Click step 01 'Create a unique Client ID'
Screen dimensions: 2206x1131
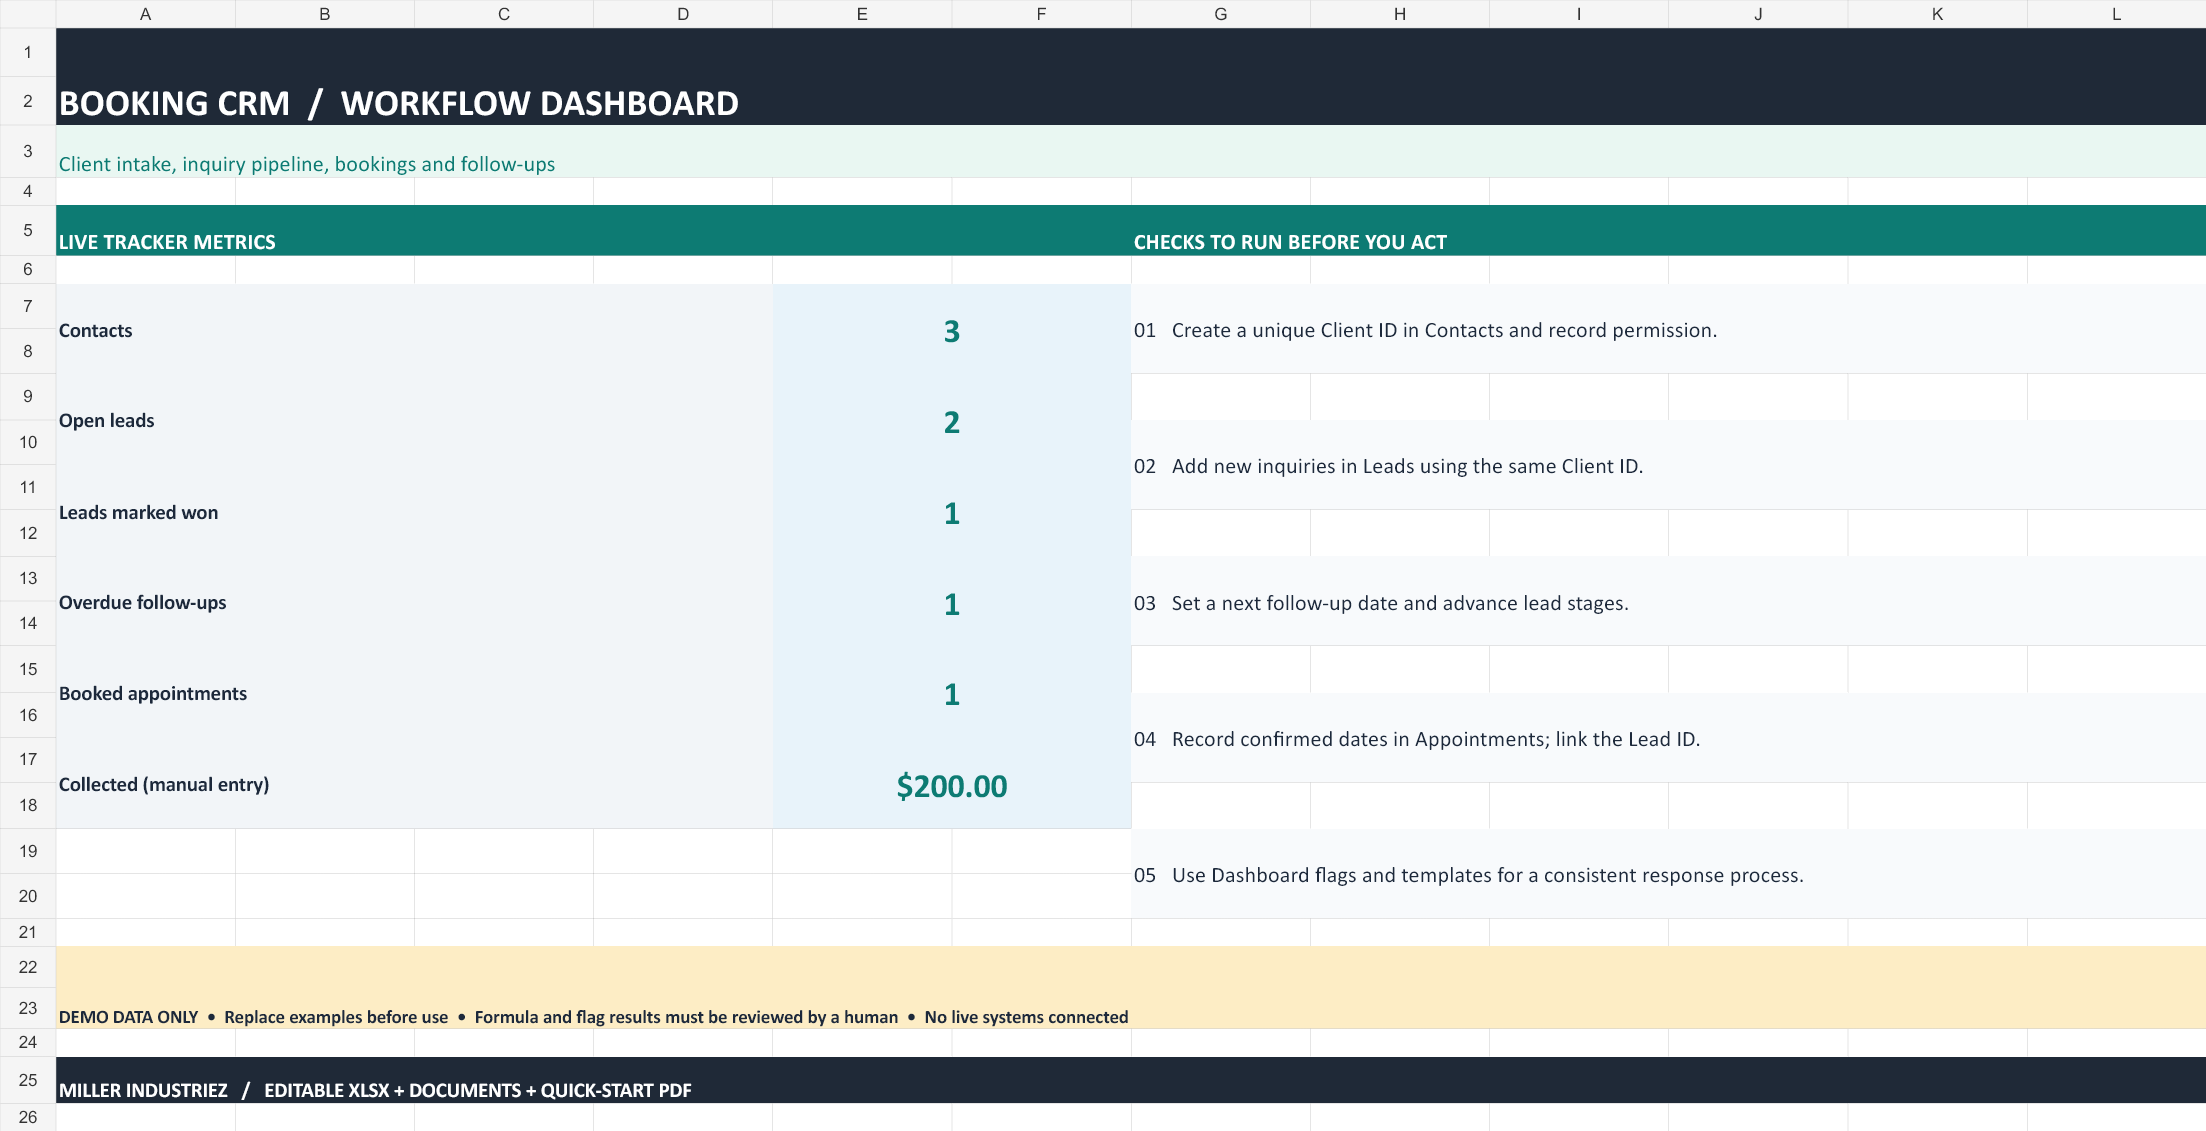[x=1425, y=330]
